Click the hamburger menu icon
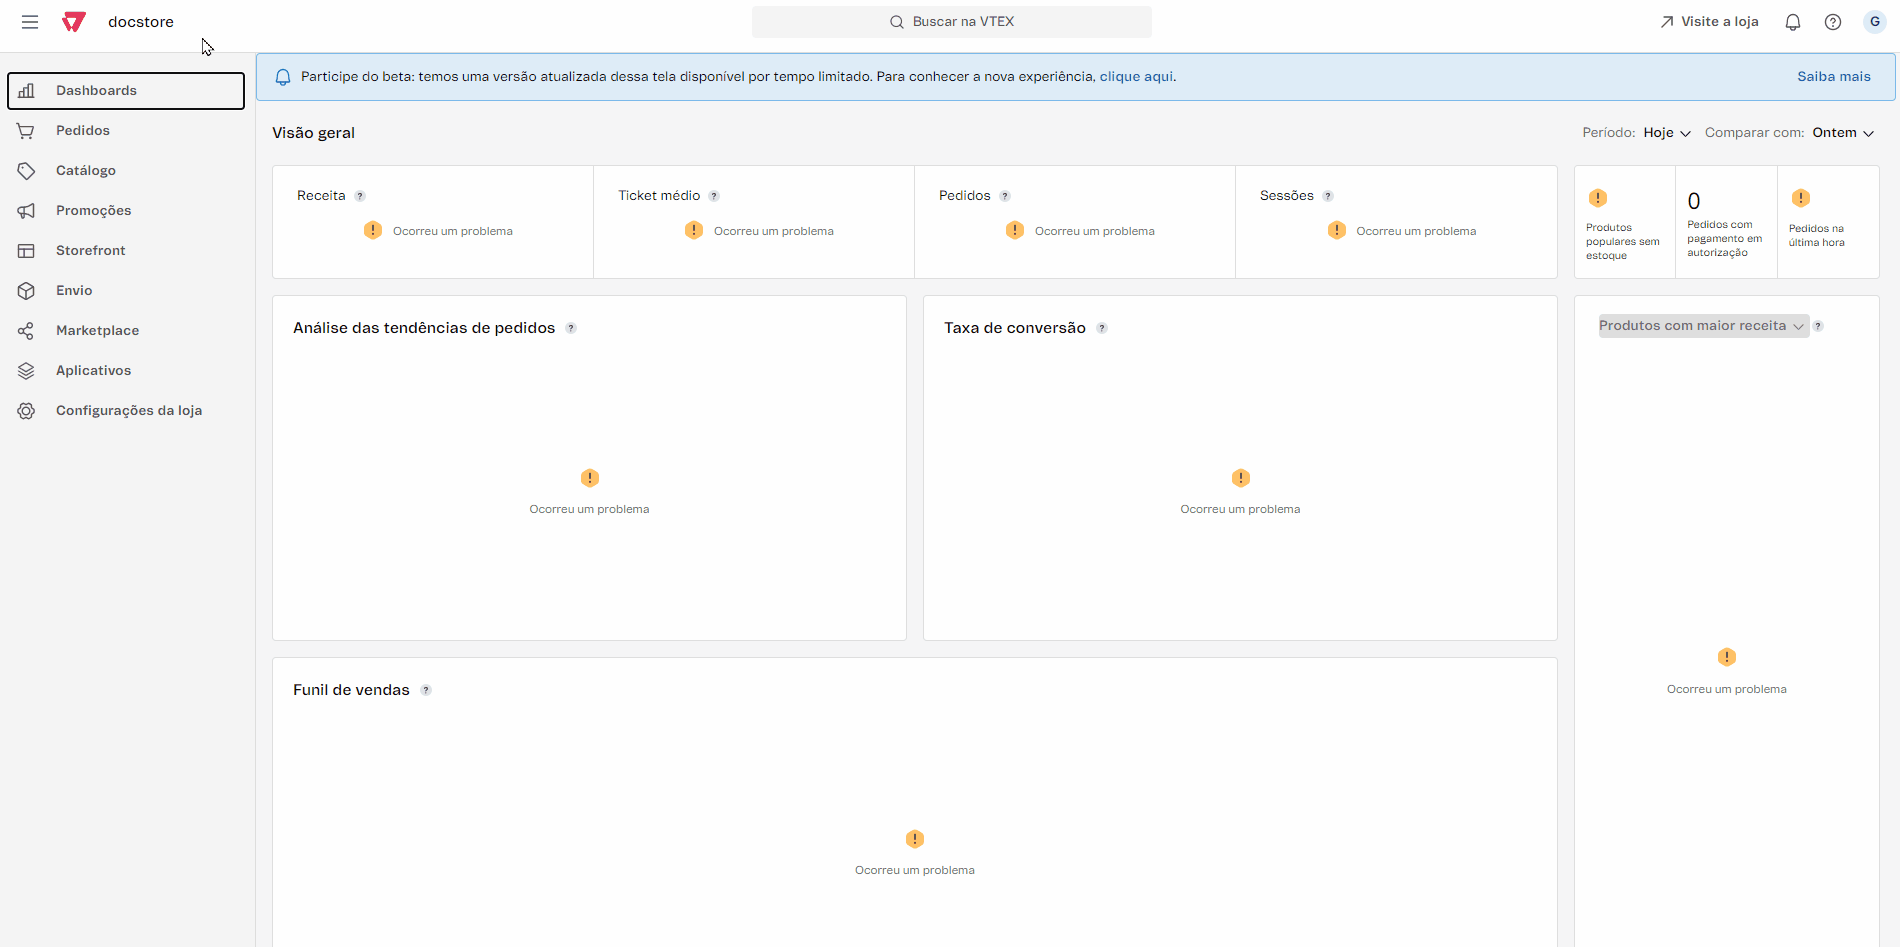 pyautogui.click(x=30, y=22)
